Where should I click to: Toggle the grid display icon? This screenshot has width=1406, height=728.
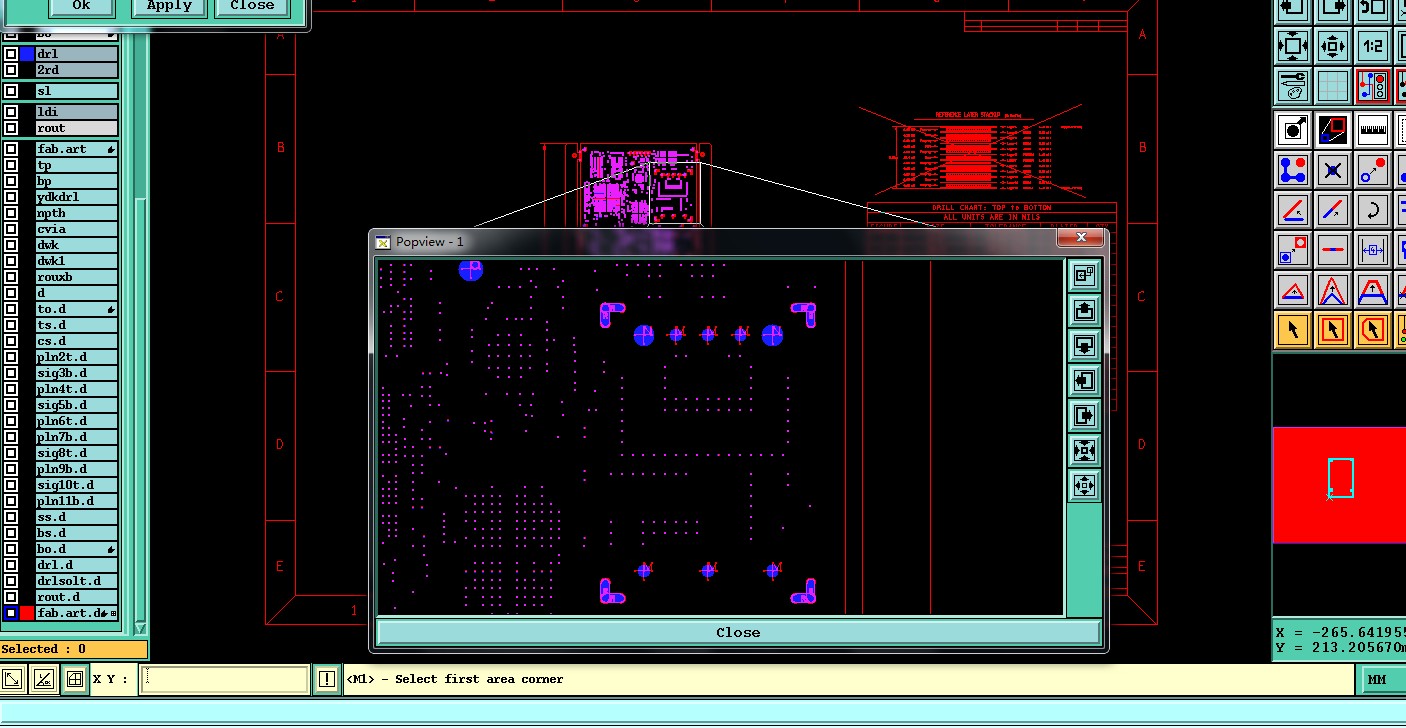pos(1332,86)
